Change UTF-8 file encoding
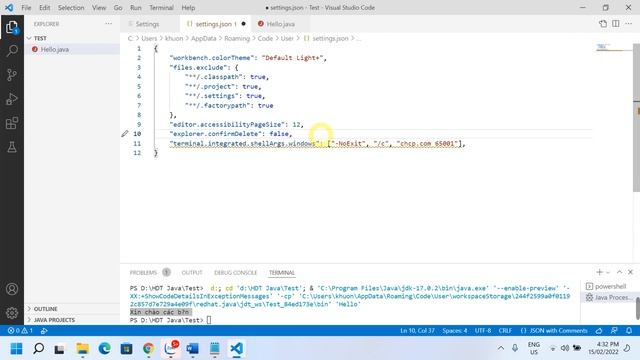Screen dimensions: 640x360 pyautogui.click(x=483, y=331)
